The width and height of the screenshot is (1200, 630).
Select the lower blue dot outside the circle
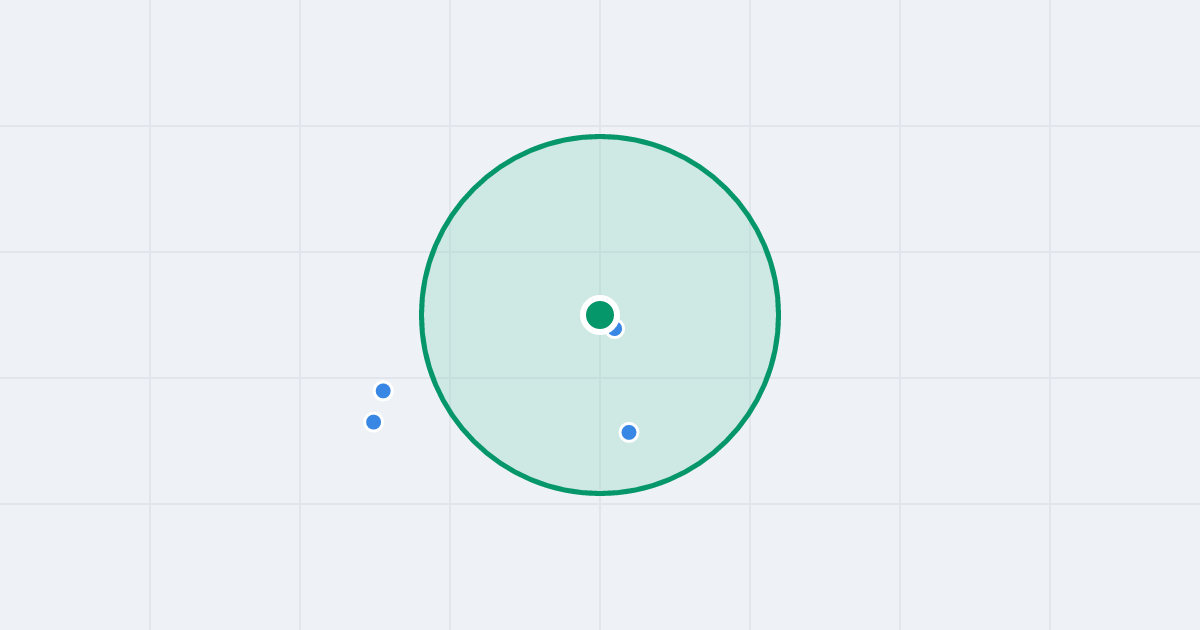[x=374, y=422]
